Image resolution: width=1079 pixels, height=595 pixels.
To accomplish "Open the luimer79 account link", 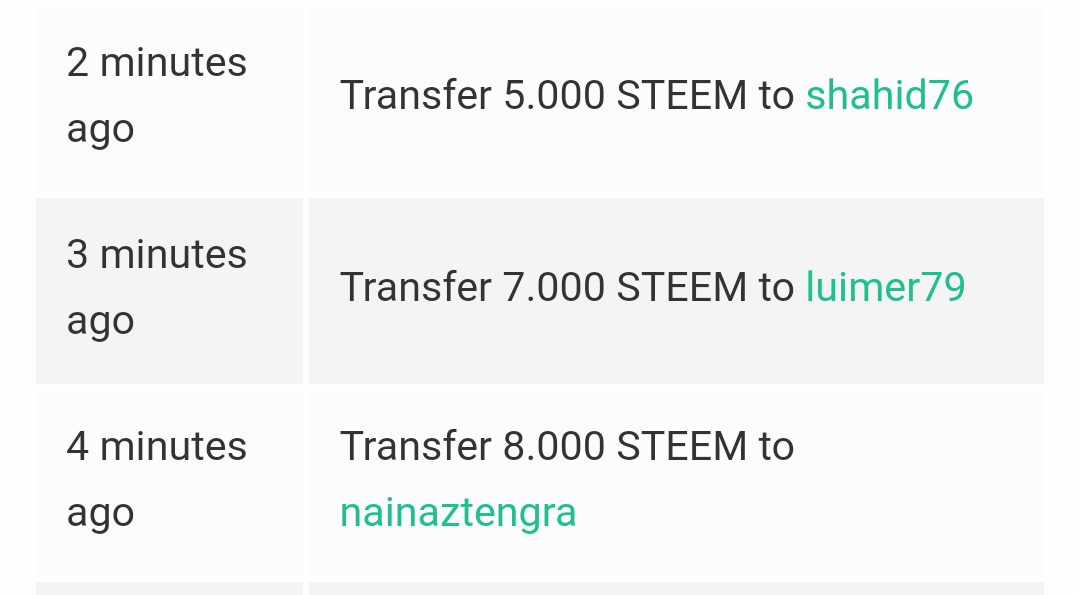I will tap(885, 288).
